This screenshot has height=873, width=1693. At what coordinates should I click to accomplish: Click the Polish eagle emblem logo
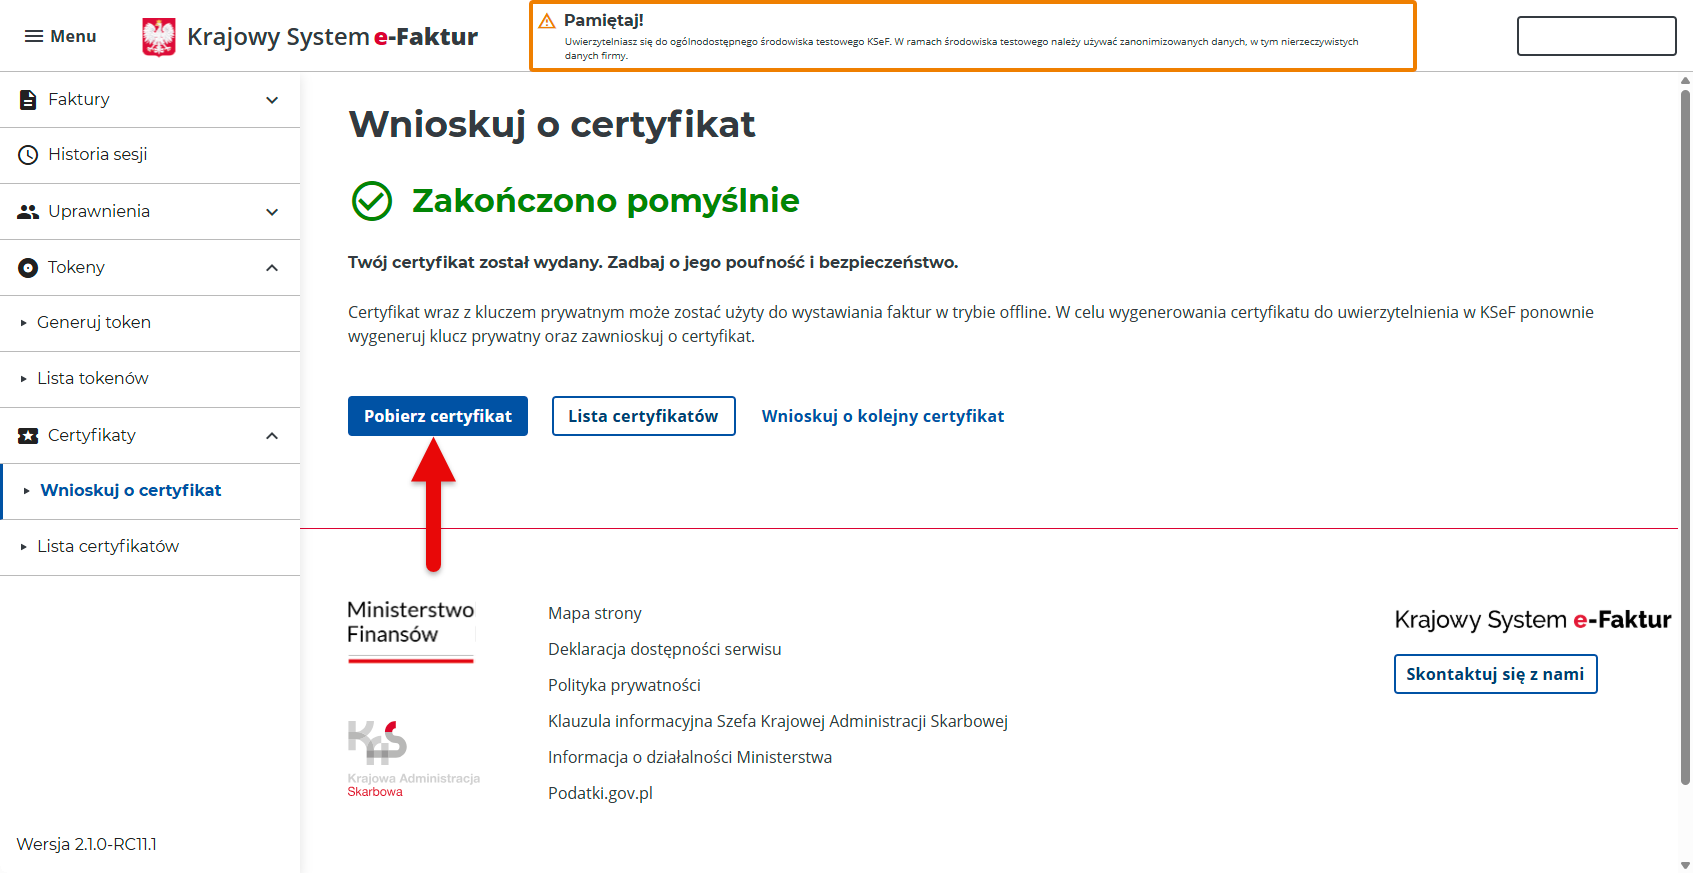point(159,37)
